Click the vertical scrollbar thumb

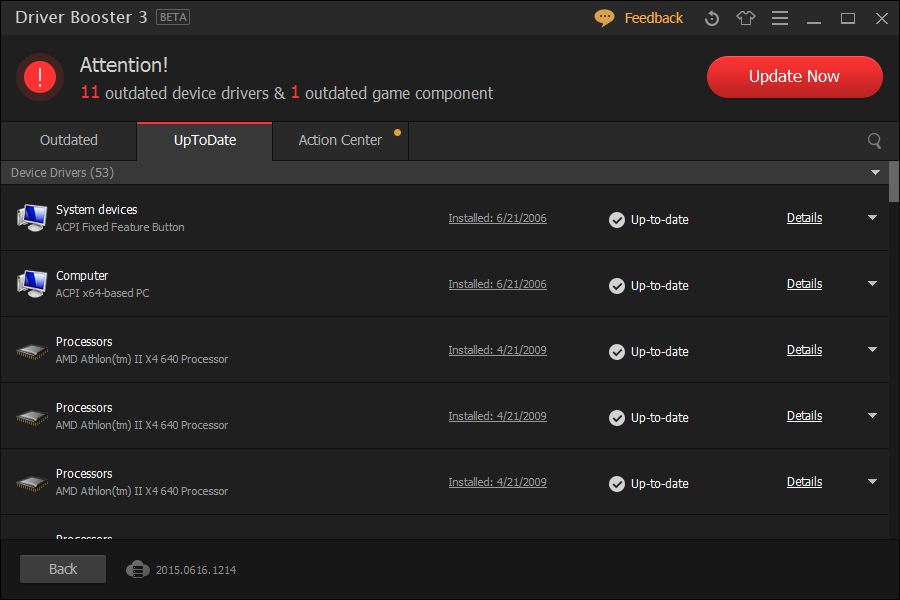click(894, 182)
